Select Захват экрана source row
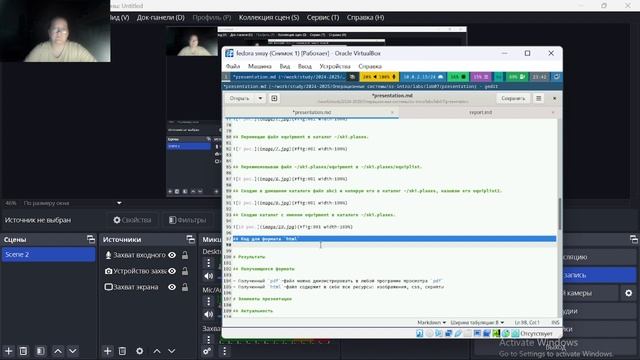640x360 pixels. [x=148, y=287]
